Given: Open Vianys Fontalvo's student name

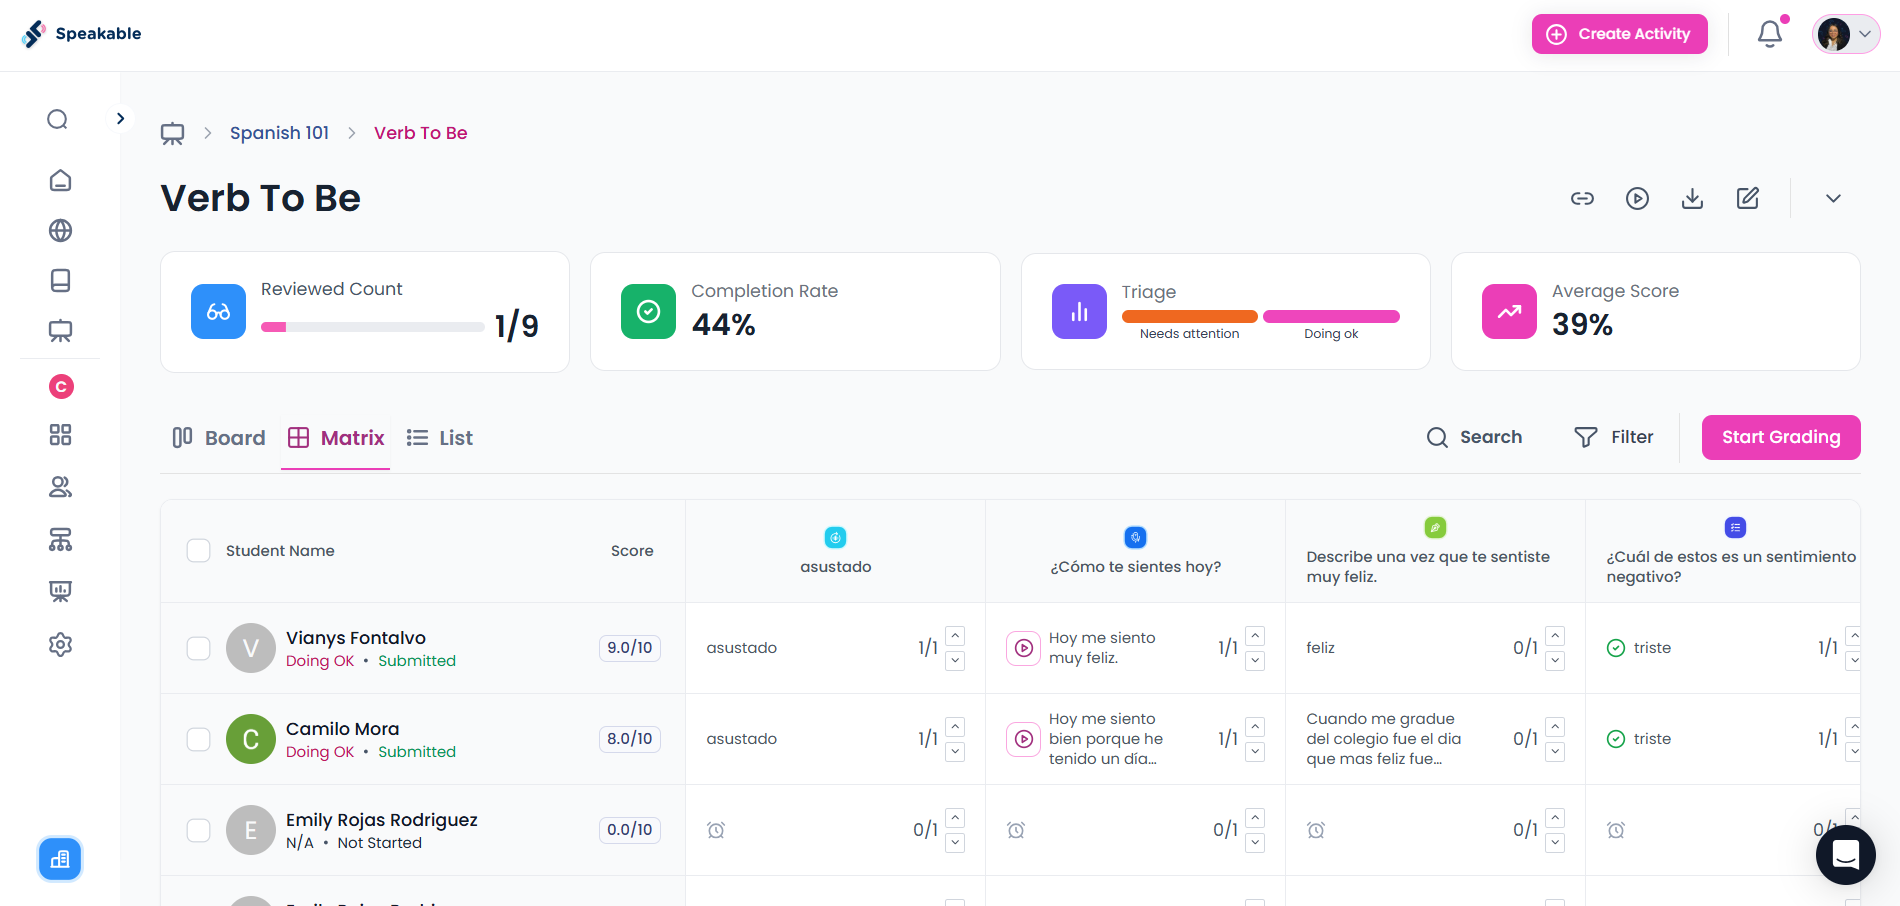Looking at the screenshot, I should pos(356,638).
